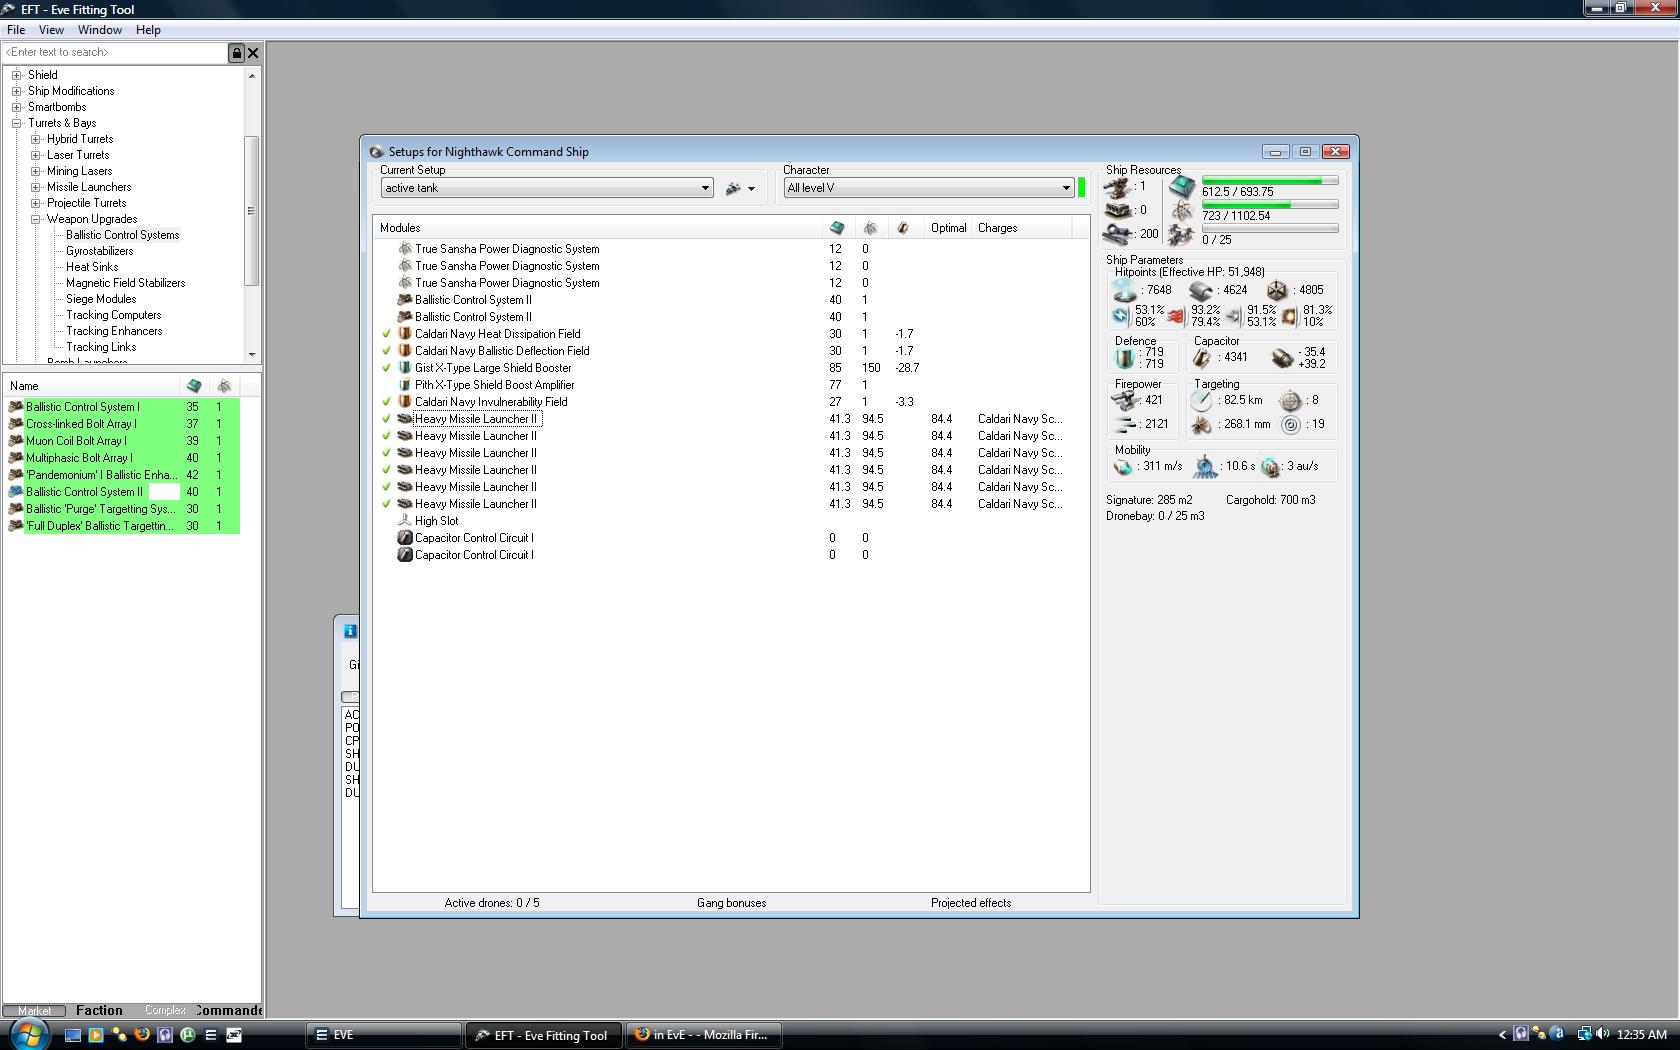Click the armor hitpoints icon showing 4624

click(1201, 290)
